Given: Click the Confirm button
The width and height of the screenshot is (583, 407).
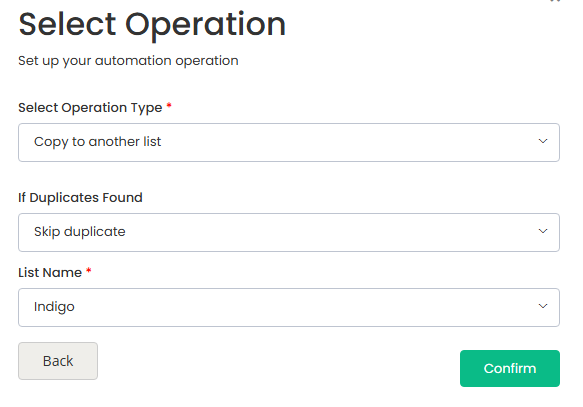Looking at the screenshot, I should pos(510,368).
